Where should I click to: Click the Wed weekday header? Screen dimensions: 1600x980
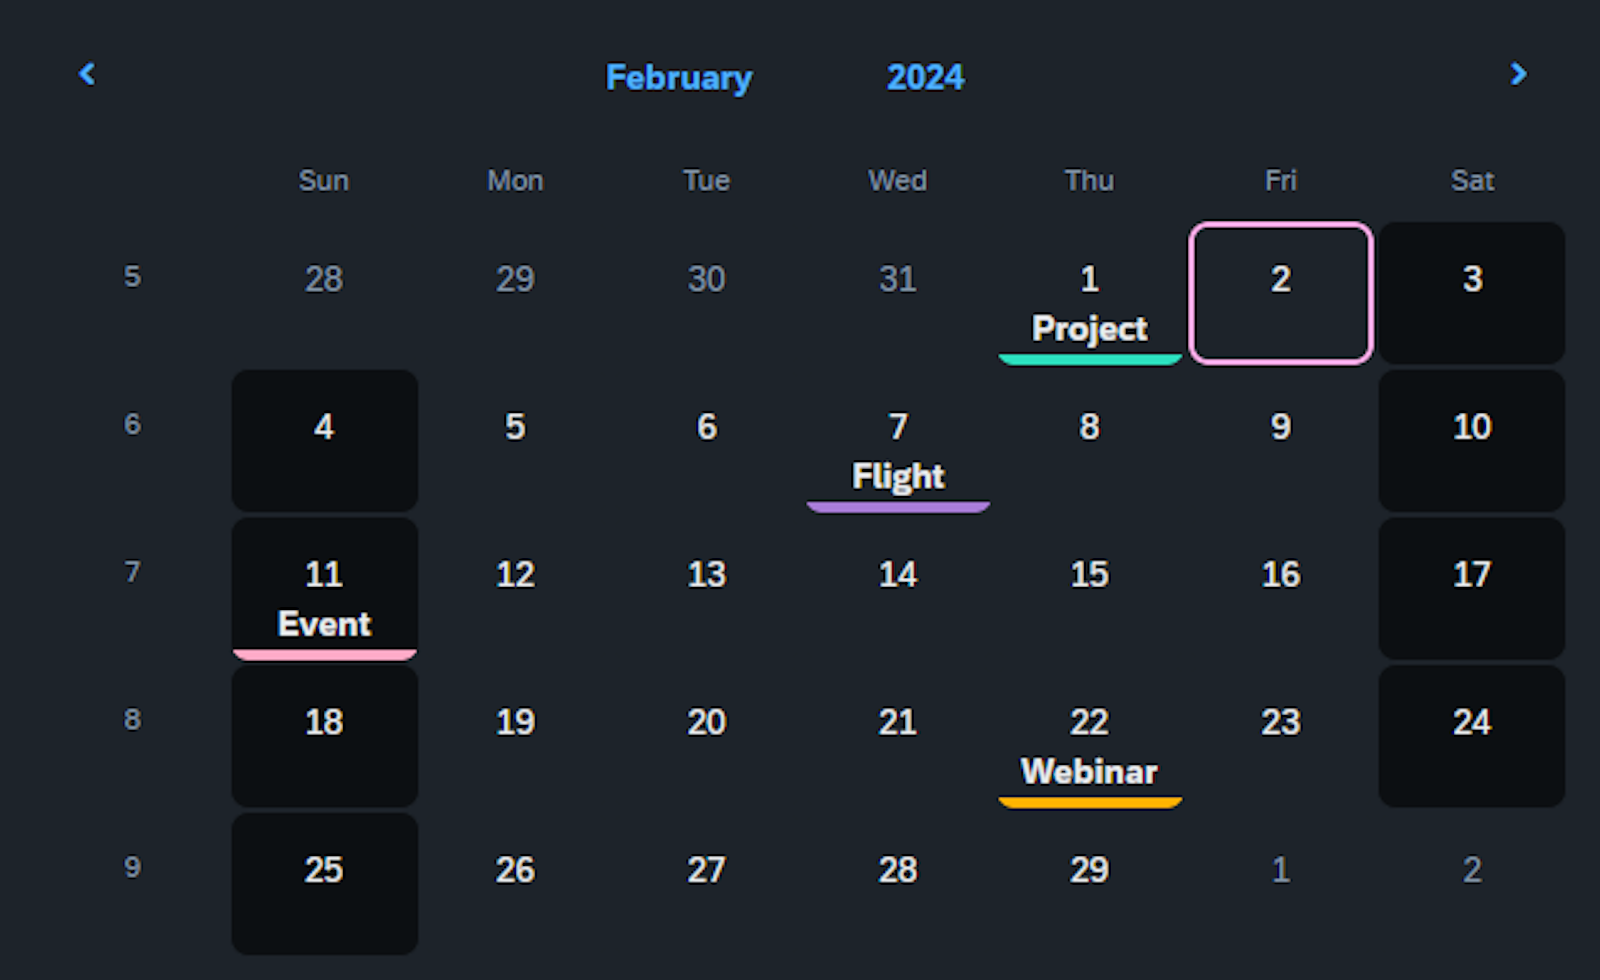tap(897, 181)
